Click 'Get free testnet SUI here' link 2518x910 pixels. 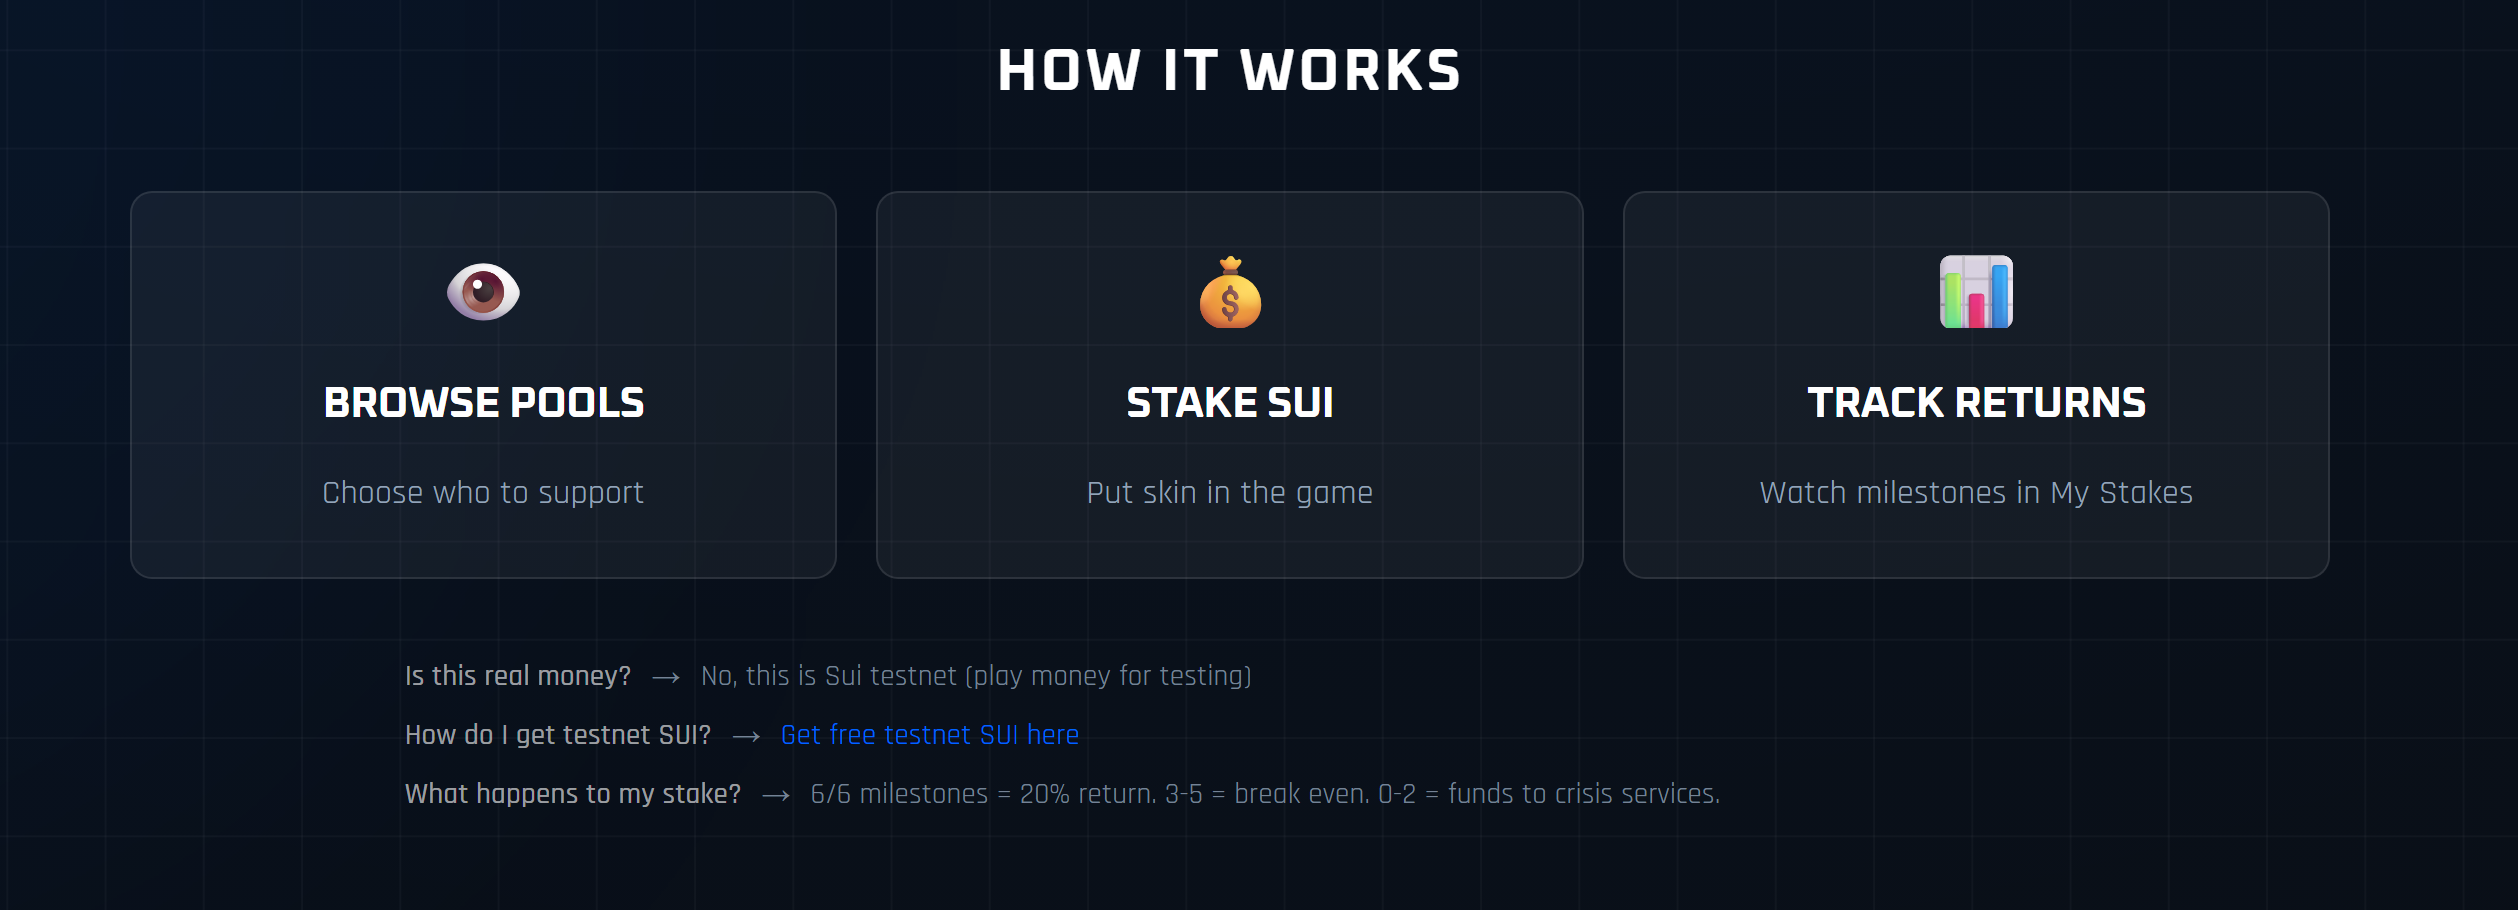pos(929,735)
